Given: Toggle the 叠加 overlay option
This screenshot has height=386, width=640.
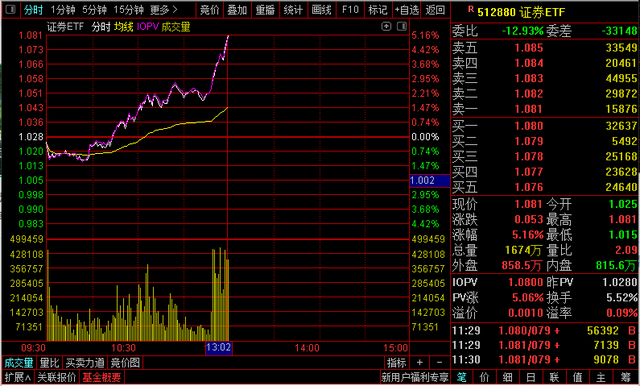Looking at the screenshot, I should (237, 10).
